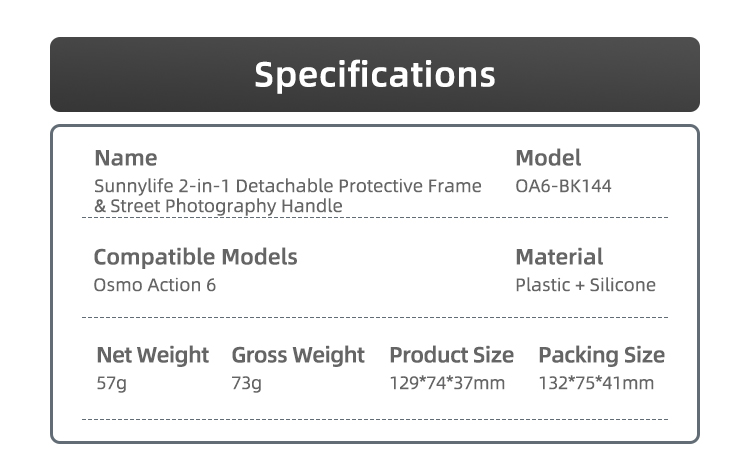This screenshot has width=750, height=470.
Task: Click the Model heading
Action: 548,157
